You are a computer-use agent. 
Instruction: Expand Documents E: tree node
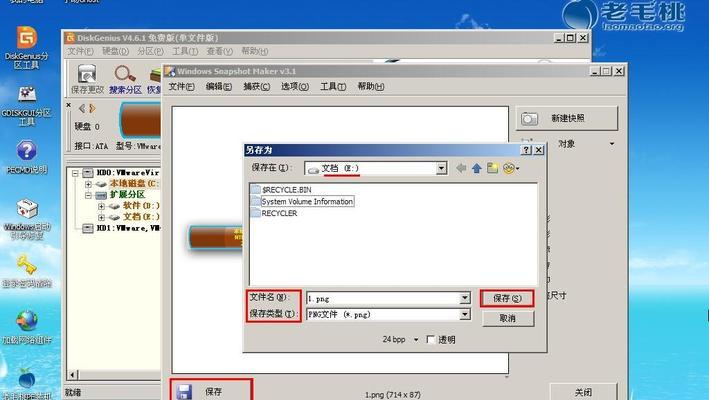(x=101, y=217)
